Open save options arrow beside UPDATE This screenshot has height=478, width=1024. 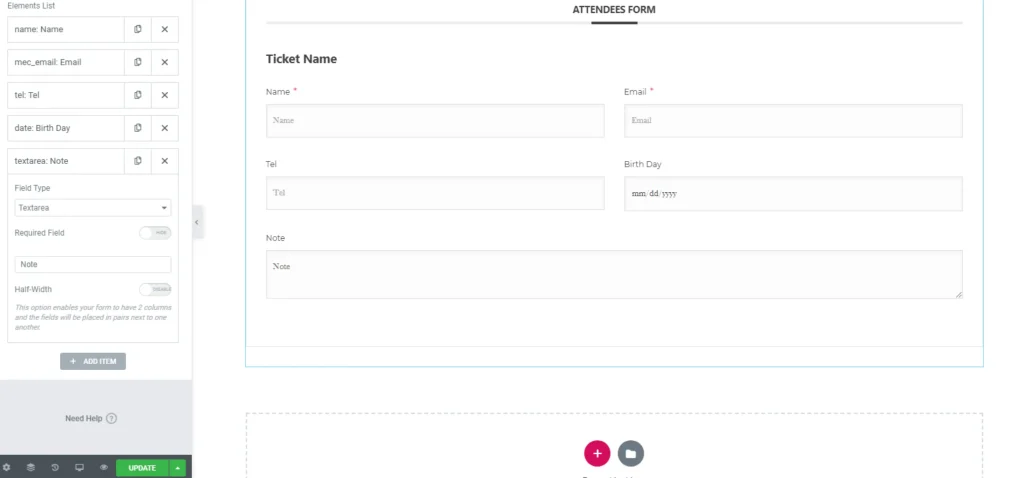178,468
